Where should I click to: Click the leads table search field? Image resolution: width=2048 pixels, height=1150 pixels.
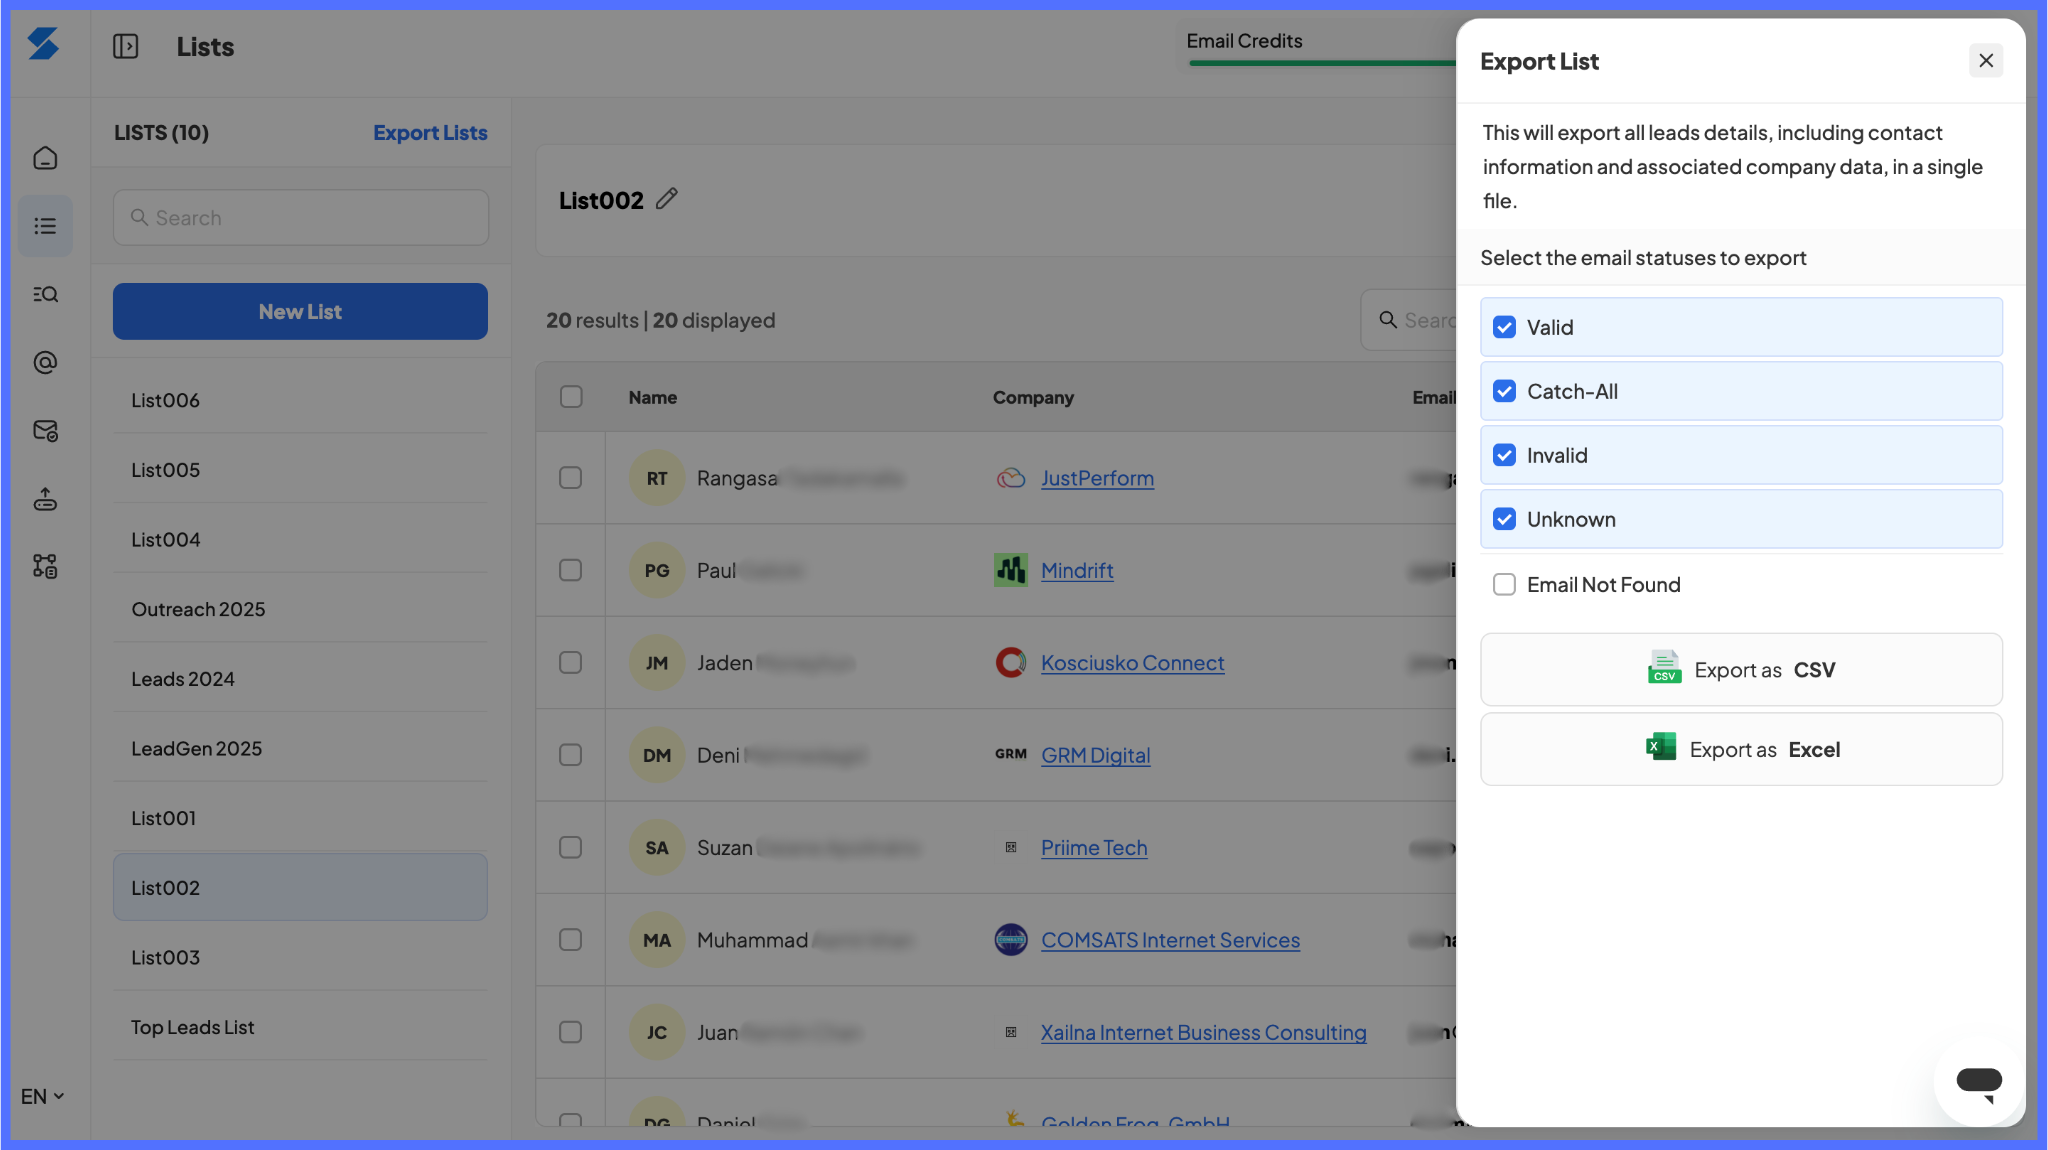[x=1409, y=320]
